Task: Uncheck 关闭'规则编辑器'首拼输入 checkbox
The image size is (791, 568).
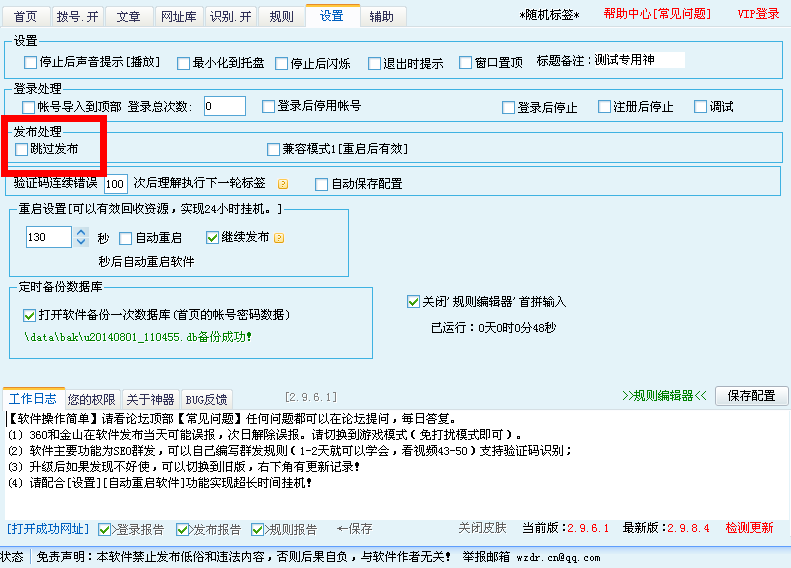Action: [x=413, y=302]
